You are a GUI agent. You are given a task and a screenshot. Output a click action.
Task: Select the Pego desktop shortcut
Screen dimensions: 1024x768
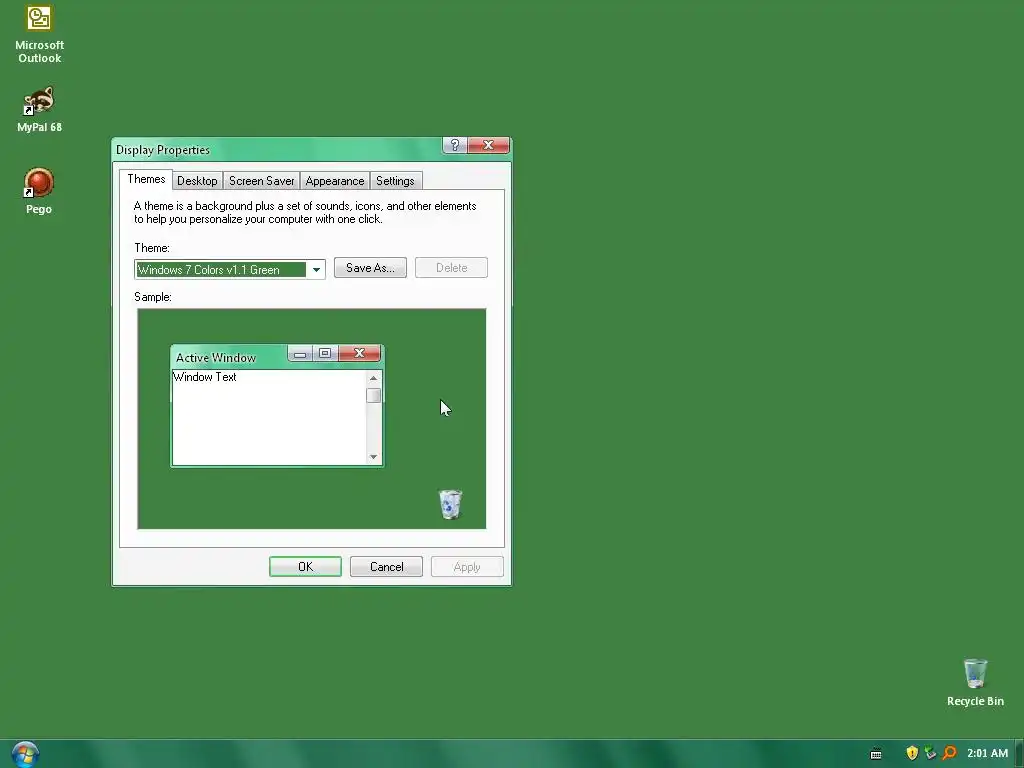[x=39, y=191]
